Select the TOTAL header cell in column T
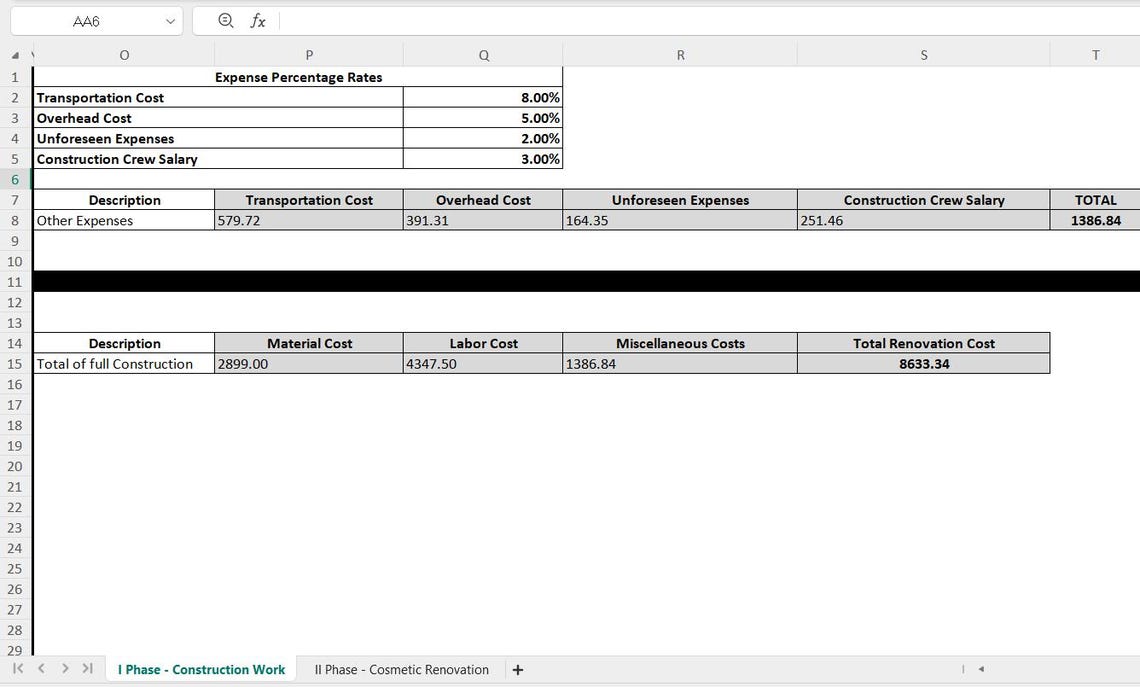1140x687 pixels. 1095,199
